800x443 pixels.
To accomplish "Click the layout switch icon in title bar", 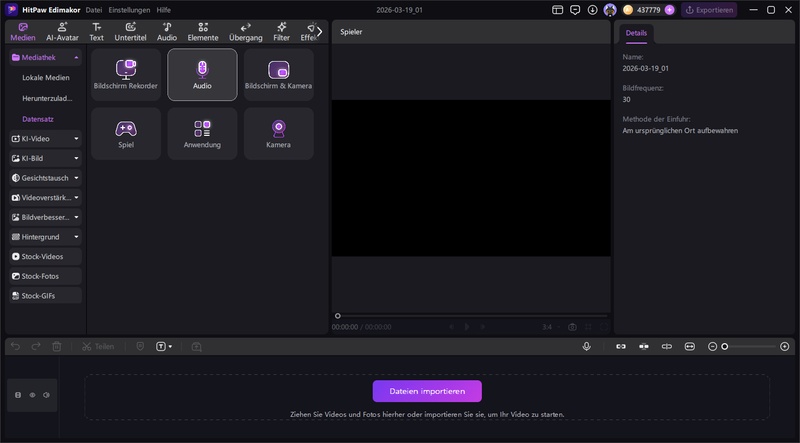I will pyautogui.click(x=558, y=10).
